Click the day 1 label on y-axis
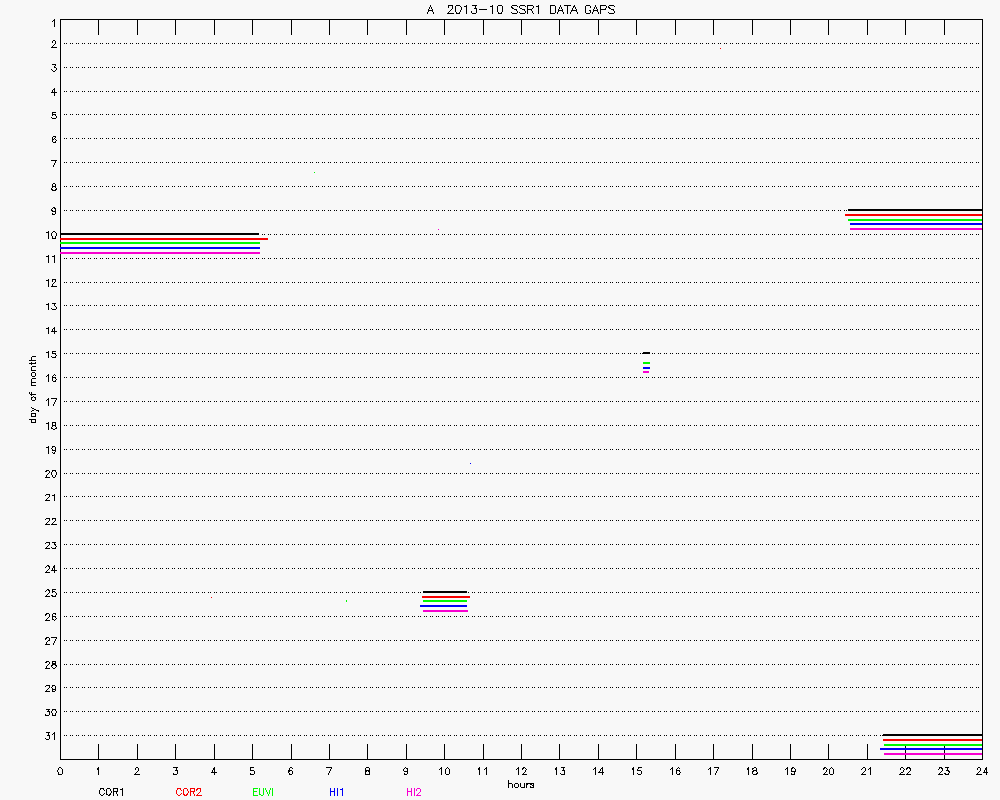This screenshot has width=1000, height=800. [x=51, y=21]
